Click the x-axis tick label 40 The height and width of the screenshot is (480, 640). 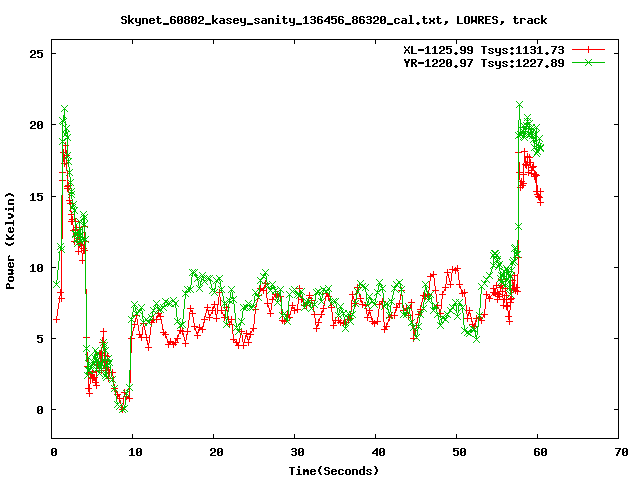[378, 452]
